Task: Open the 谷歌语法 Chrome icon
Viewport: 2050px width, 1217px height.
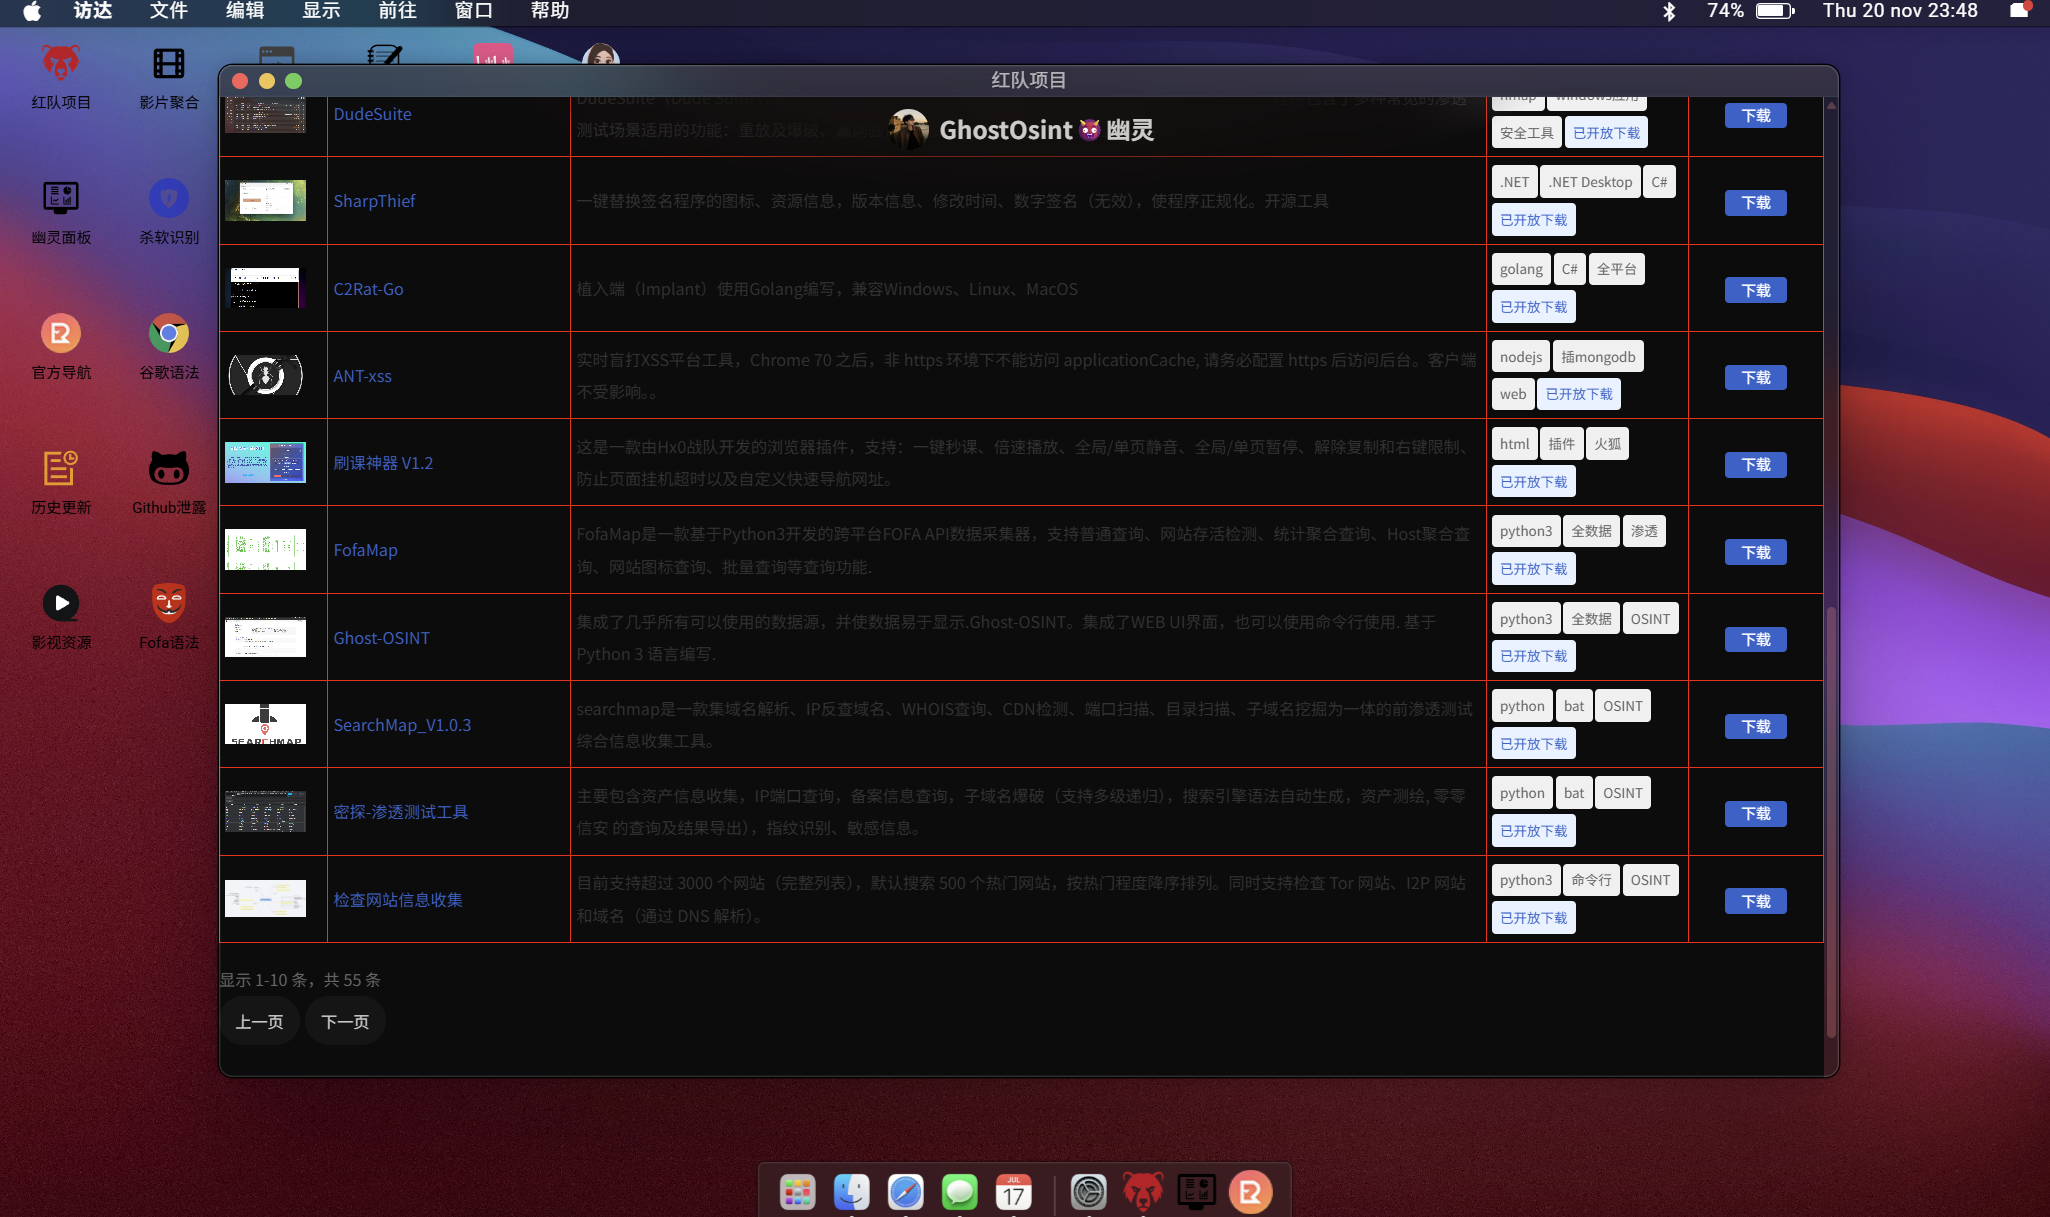Action: (x=168, y=334)
